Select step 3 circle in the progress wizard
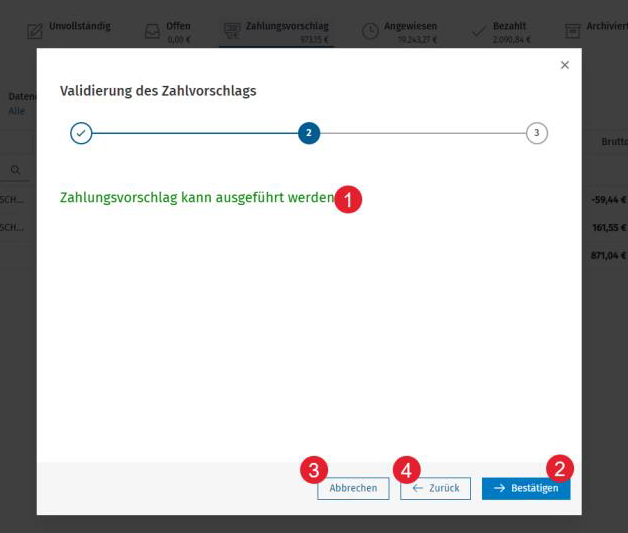The height and width of the screenshot is (533, 628). coord(537,133)
